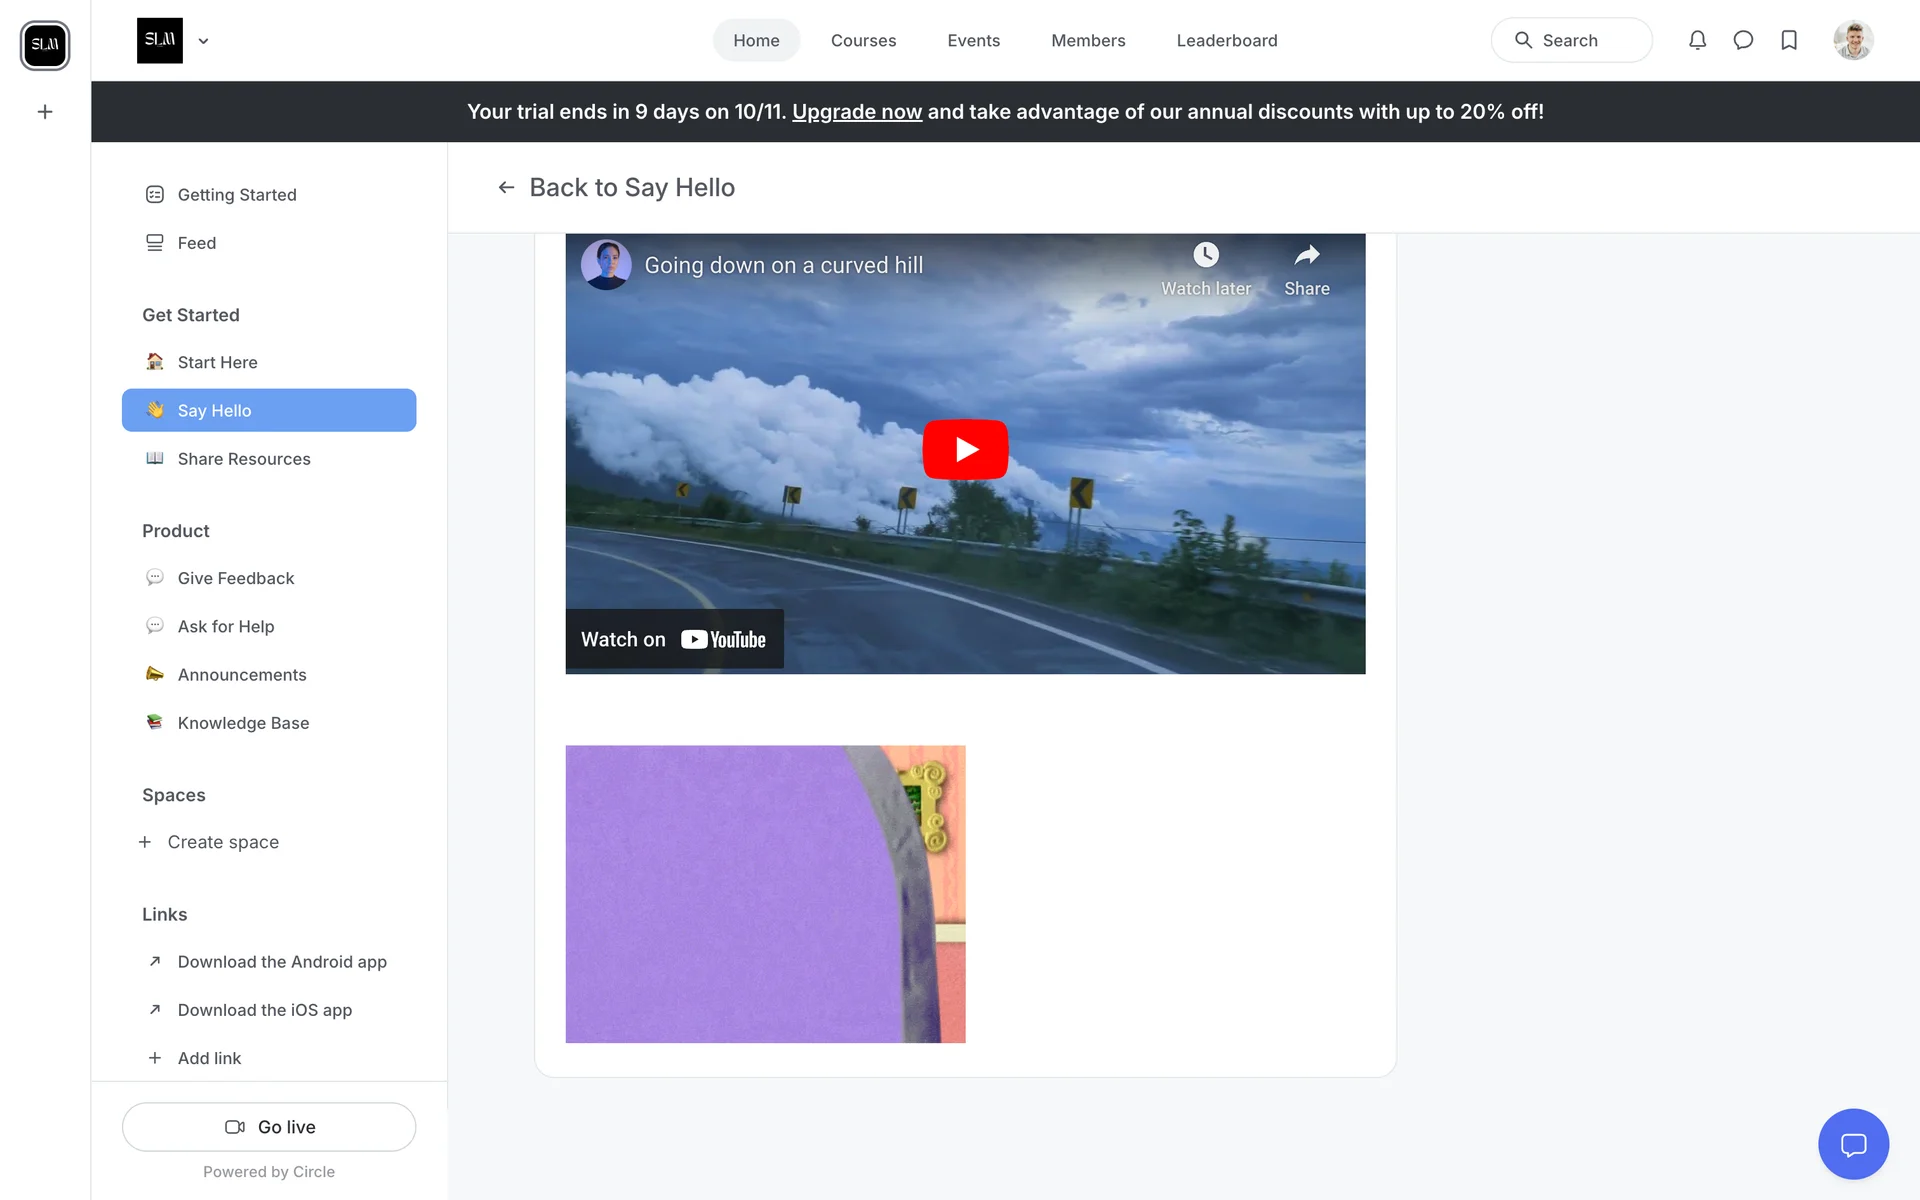Viewport: 1920px width, 1200px height.
Task: Open the purple image thumbnail
Action: (x=765, y=893)
